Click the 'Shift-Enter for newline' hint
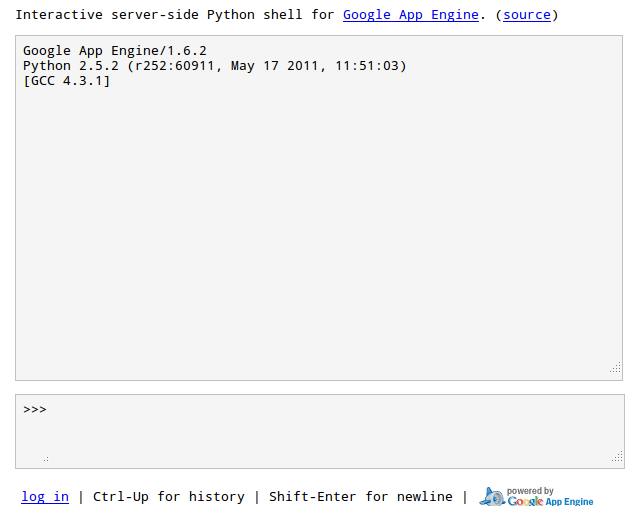The image size is (636, 506). click(x=361, y=497)
